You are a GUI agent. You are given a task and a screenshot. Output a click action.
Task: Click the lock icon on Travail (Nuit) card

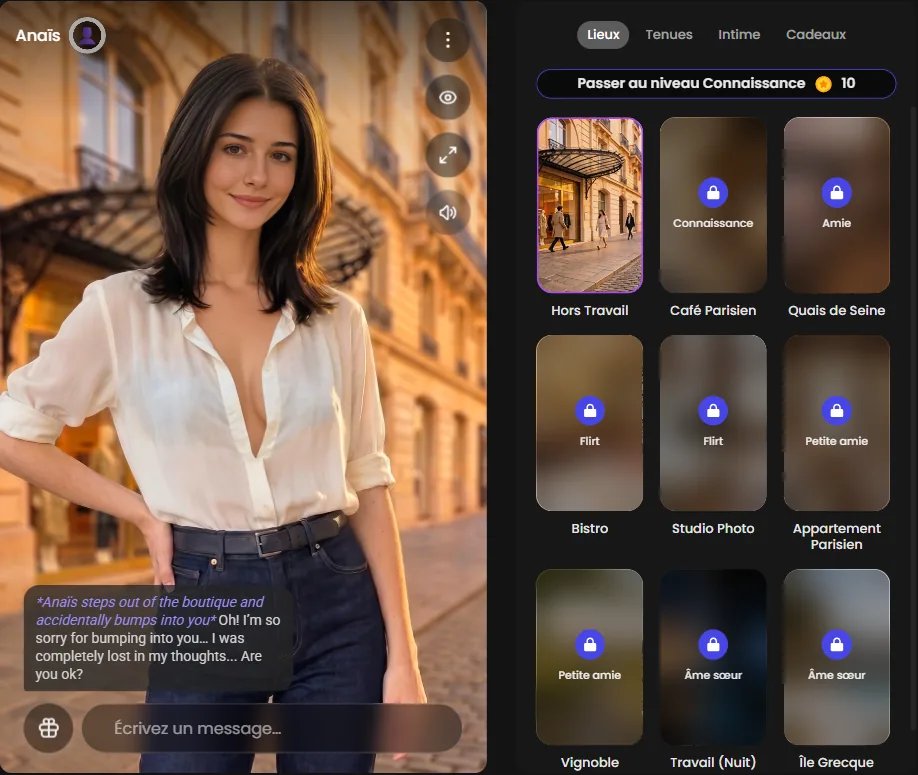click(x=713, y=644)
